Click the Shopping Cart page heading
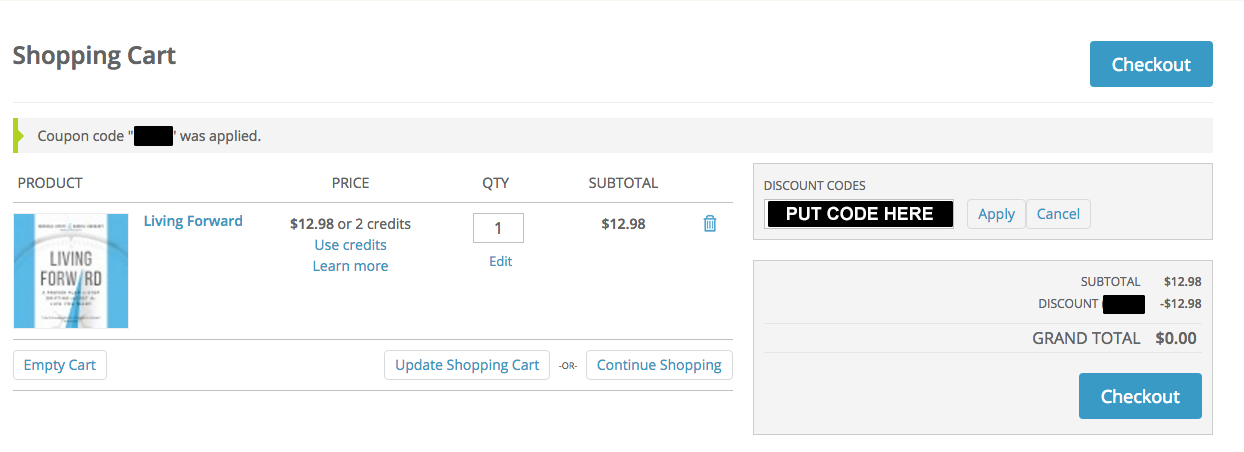 (x=94, y=55)
